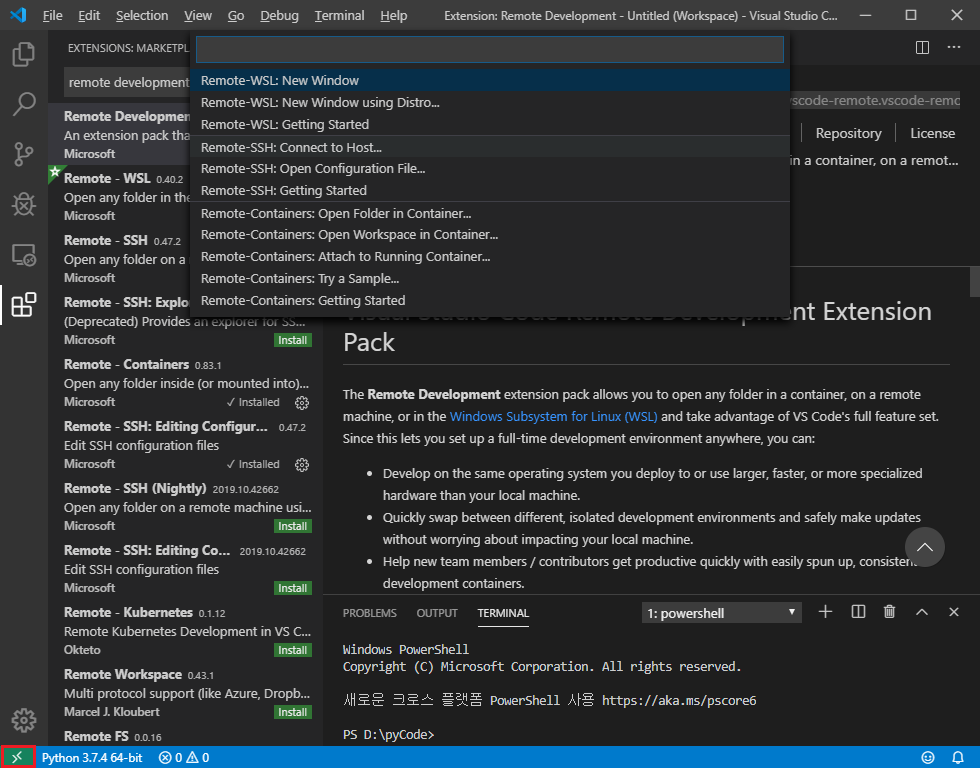Open the Search view in activity bar
Viewport: 980px width, 768px height.
click(24, 104)
